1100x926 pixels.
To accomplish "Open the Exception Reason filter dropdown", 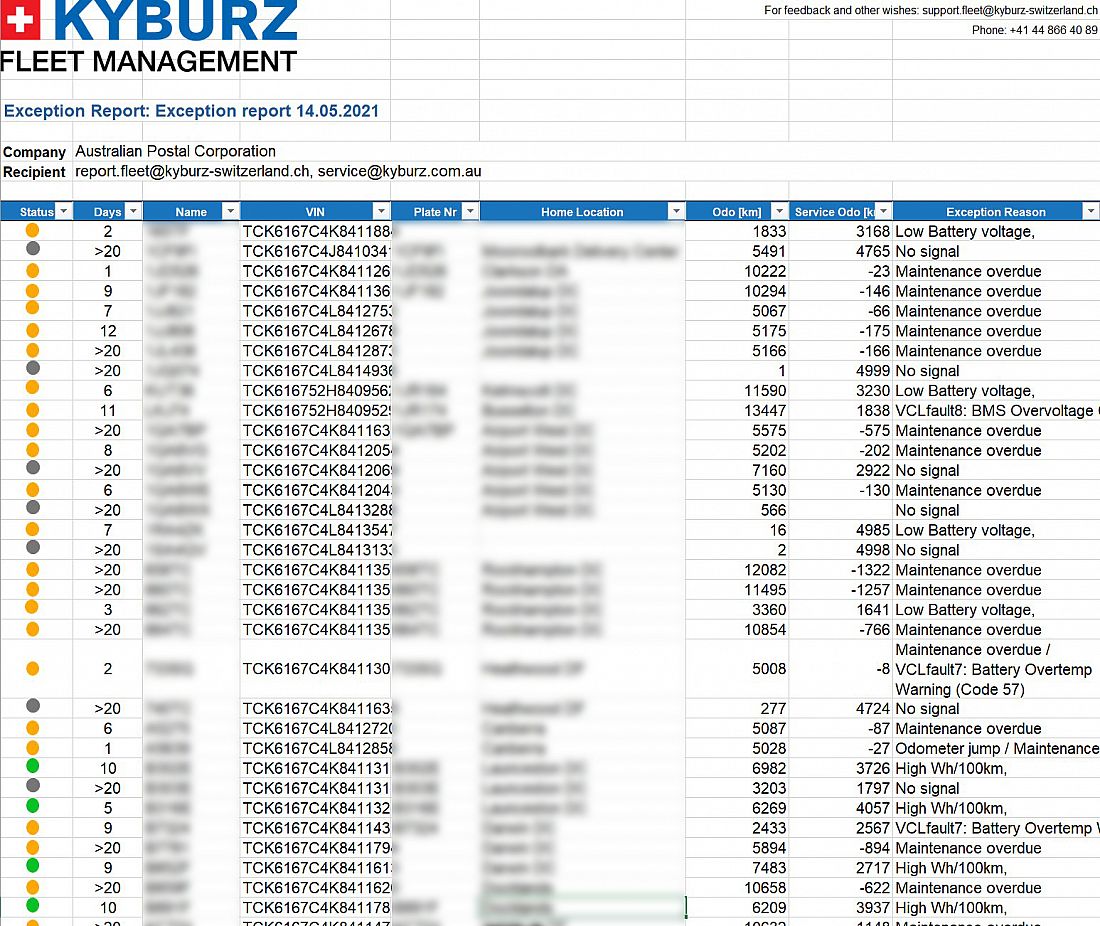I will 1089,212.
